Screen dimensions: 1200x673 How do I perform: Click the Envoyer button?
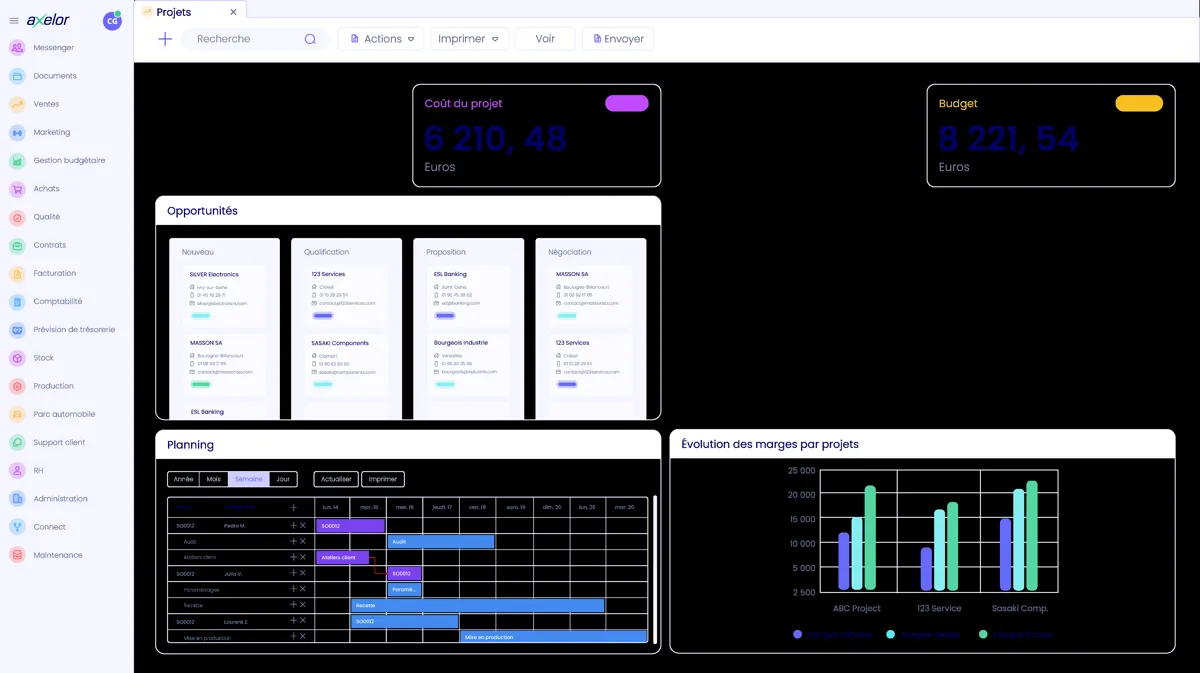[x=618, y=39]
